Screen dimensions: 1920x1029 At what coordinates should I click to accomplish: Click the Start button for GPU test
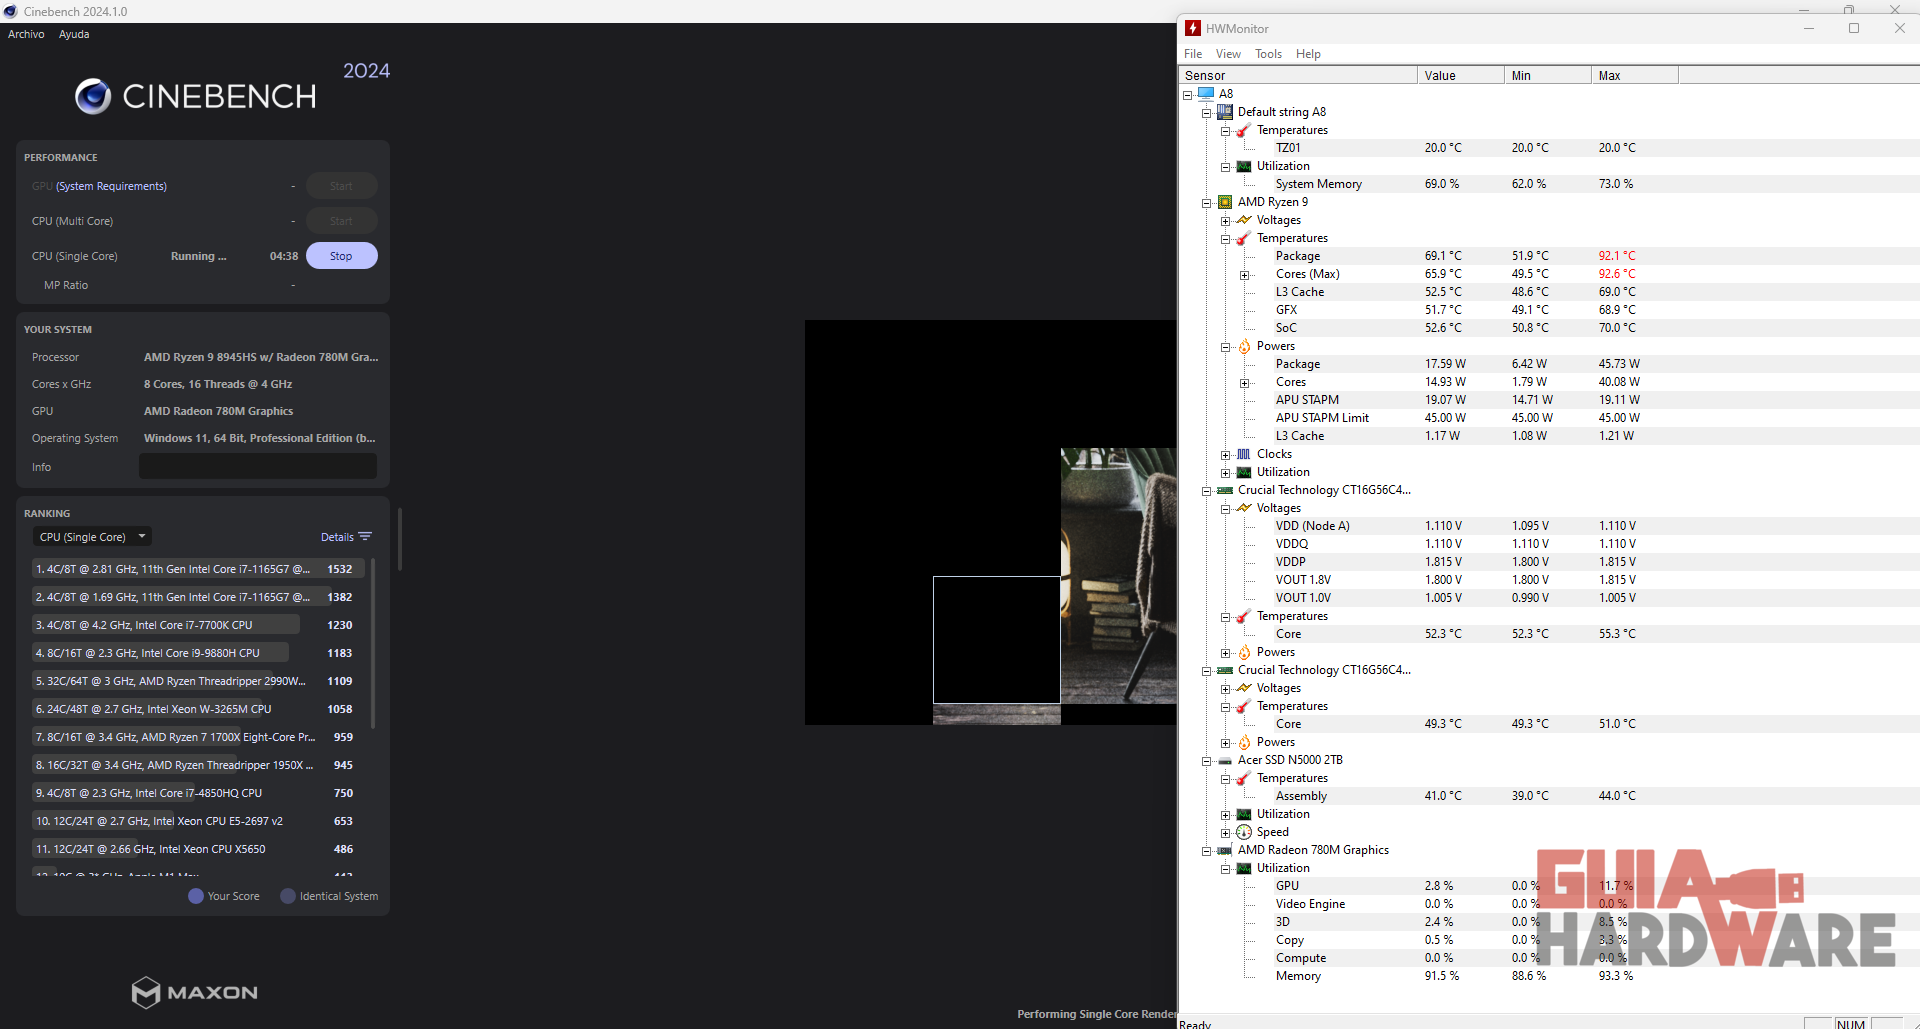[341, 186]
